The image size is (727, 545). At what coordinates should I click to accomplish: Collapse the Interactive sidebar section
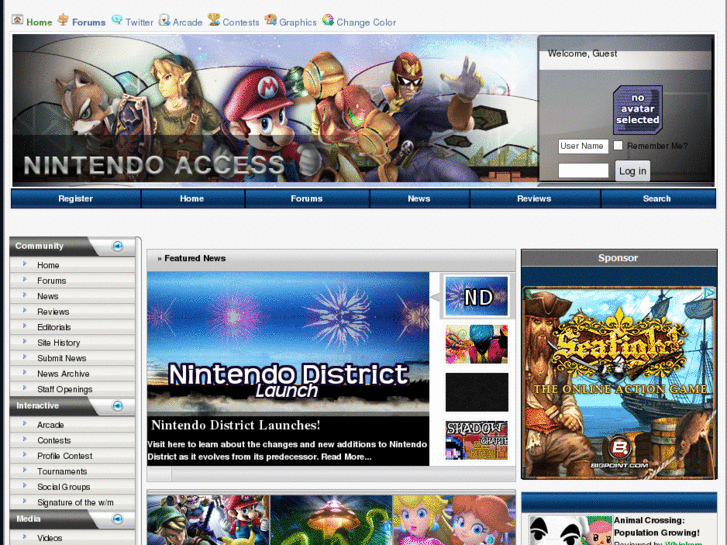[x=118, y=406]
